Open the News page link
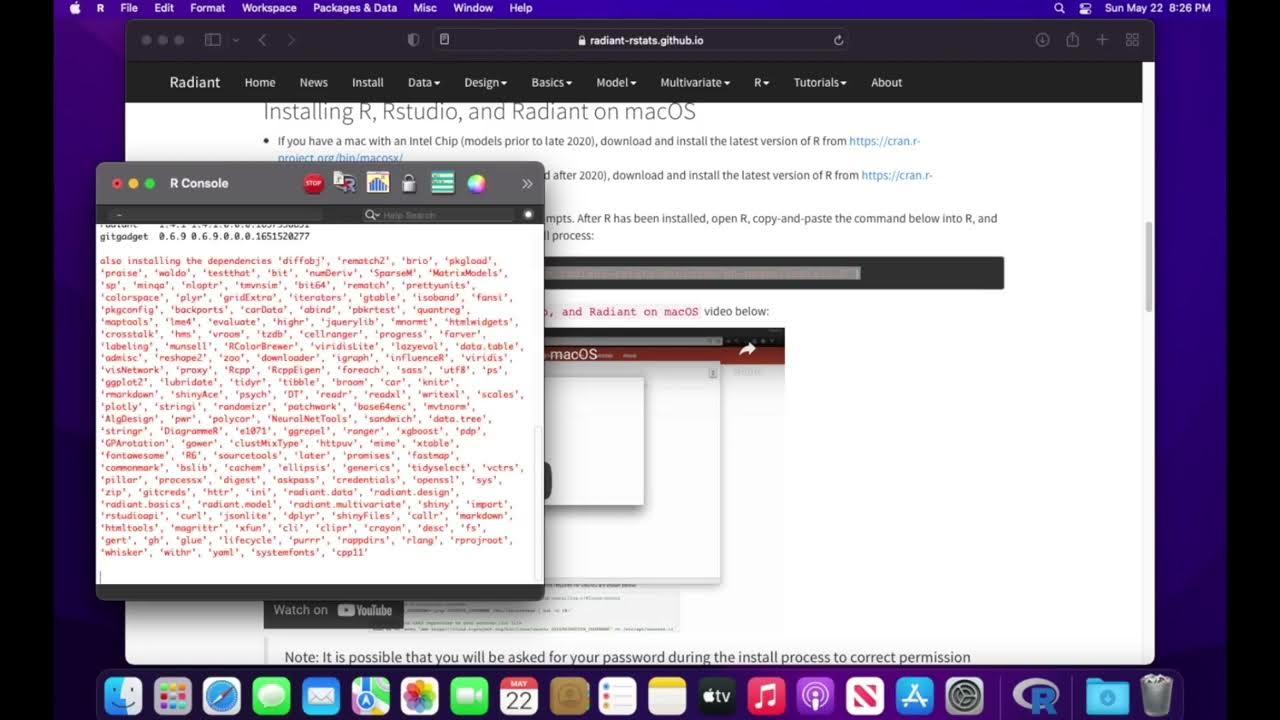 coord(313,82)
